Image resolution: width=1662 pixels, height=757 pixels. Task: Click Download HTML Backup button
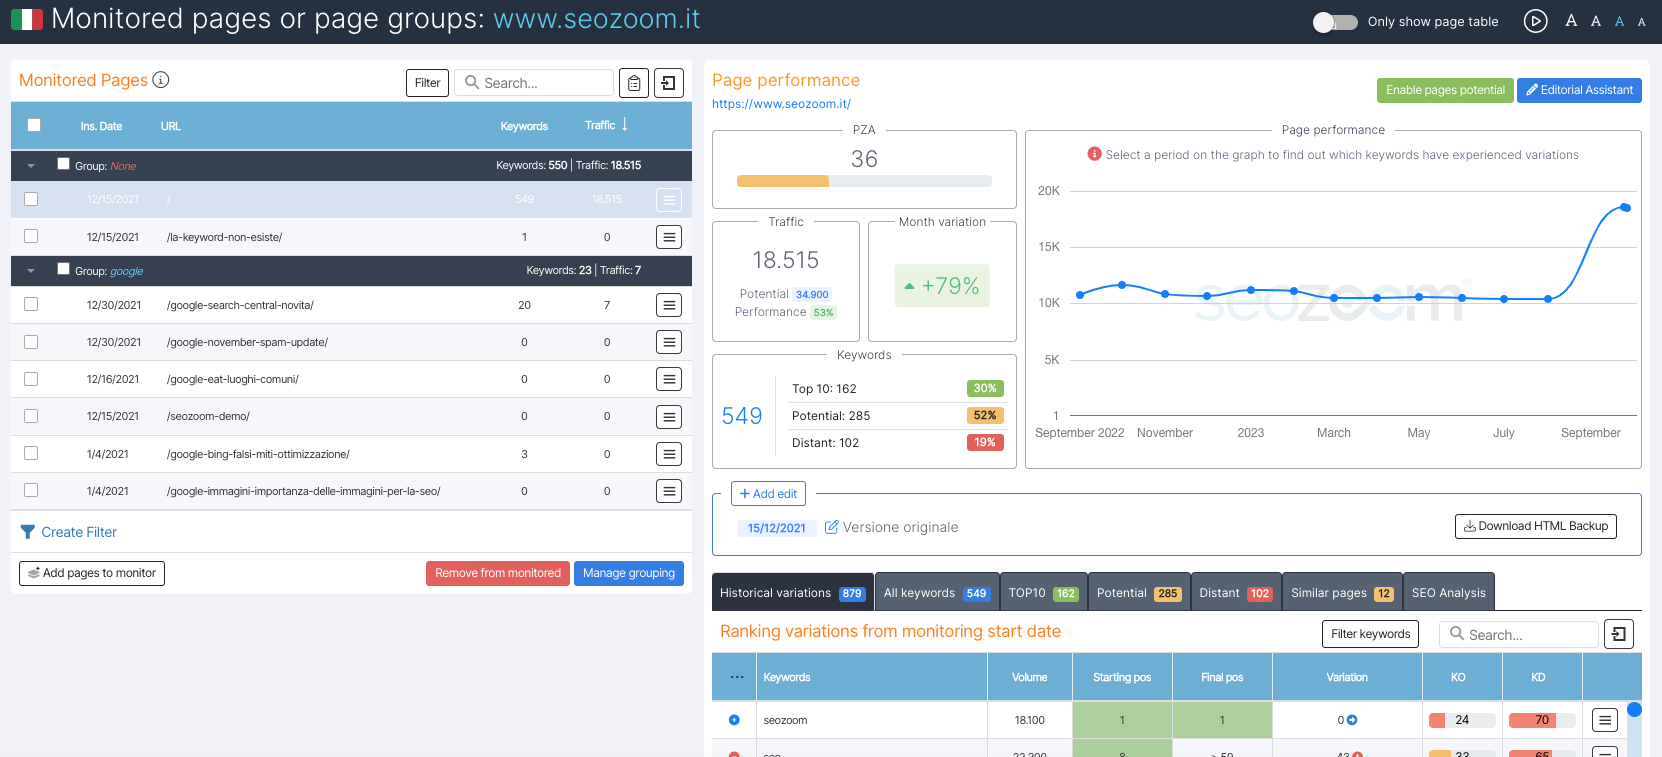click(x=1536, y=526)
